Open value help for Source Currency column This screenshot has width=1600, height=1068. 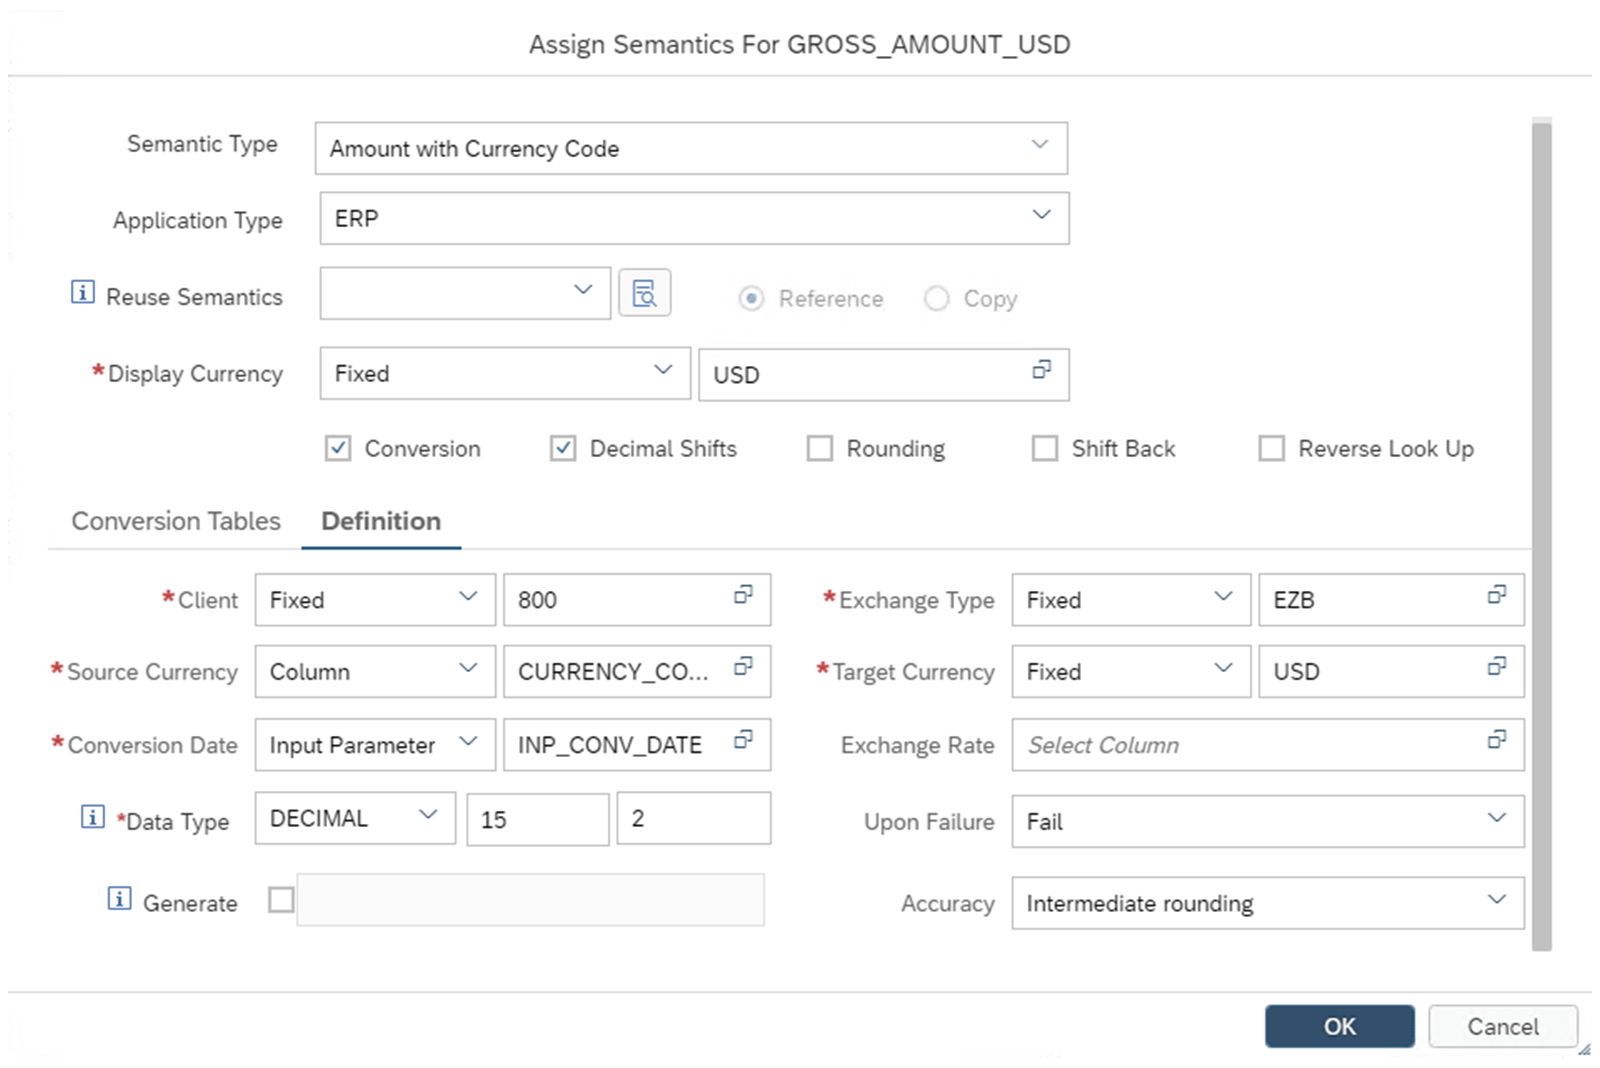click(x=743, y=667)
